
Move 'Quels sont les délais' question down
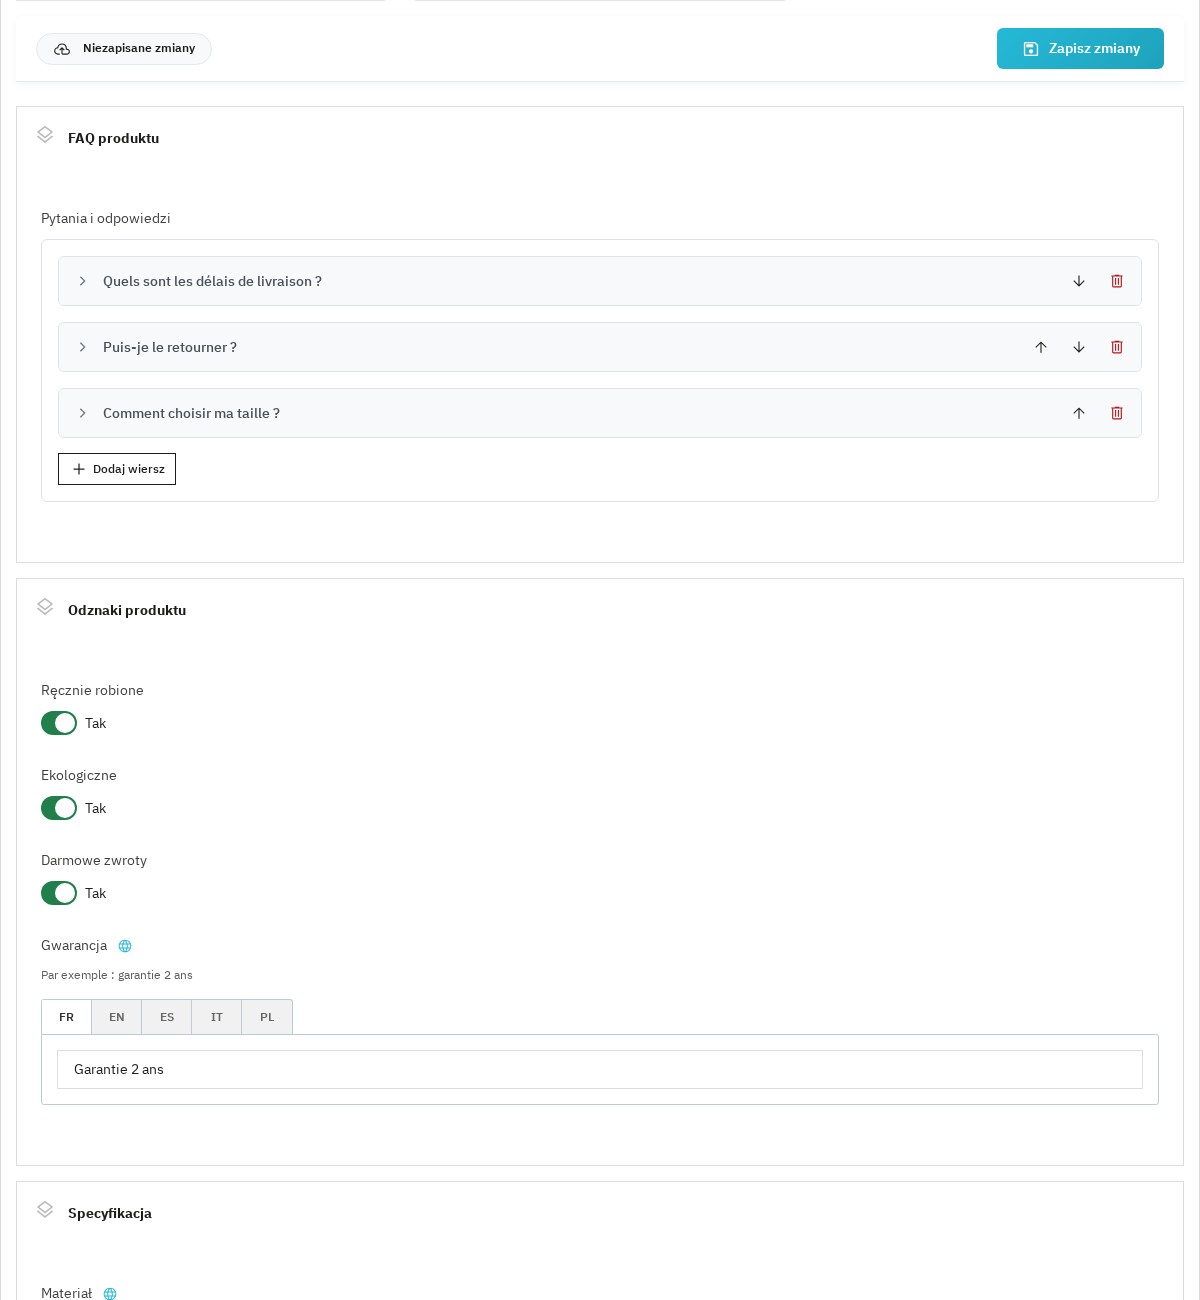(1079, 281)
